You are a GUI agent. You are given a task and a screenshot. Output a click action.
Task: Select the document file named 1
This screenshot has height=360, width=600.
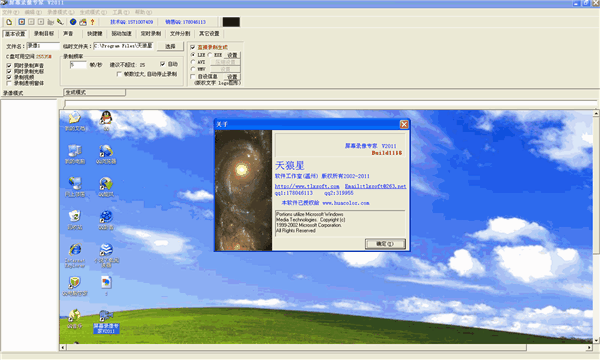(106, 286)
